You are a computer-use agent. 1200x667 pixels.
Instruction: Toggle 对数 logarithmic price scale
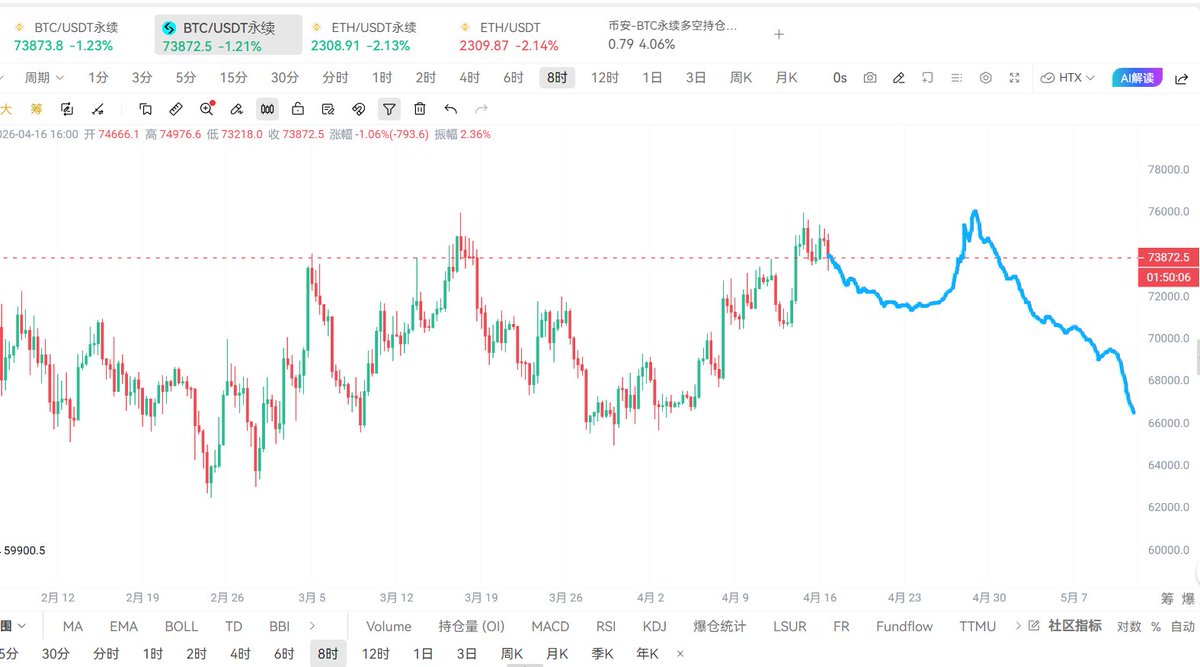[1131, 626]
